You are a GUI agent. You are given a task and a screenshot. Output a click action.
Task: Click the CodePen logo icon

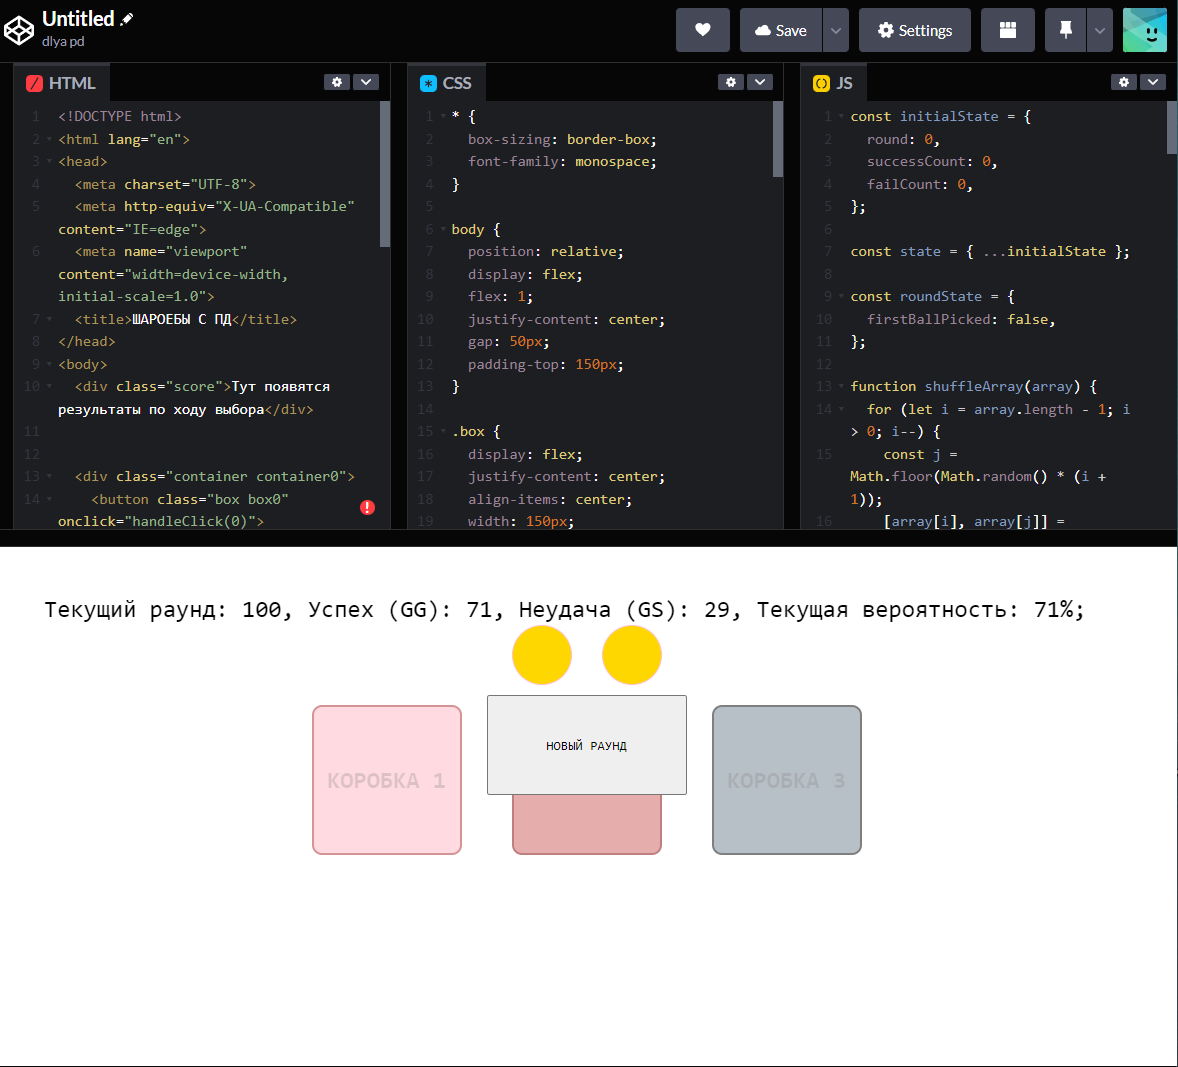(19, 31)
